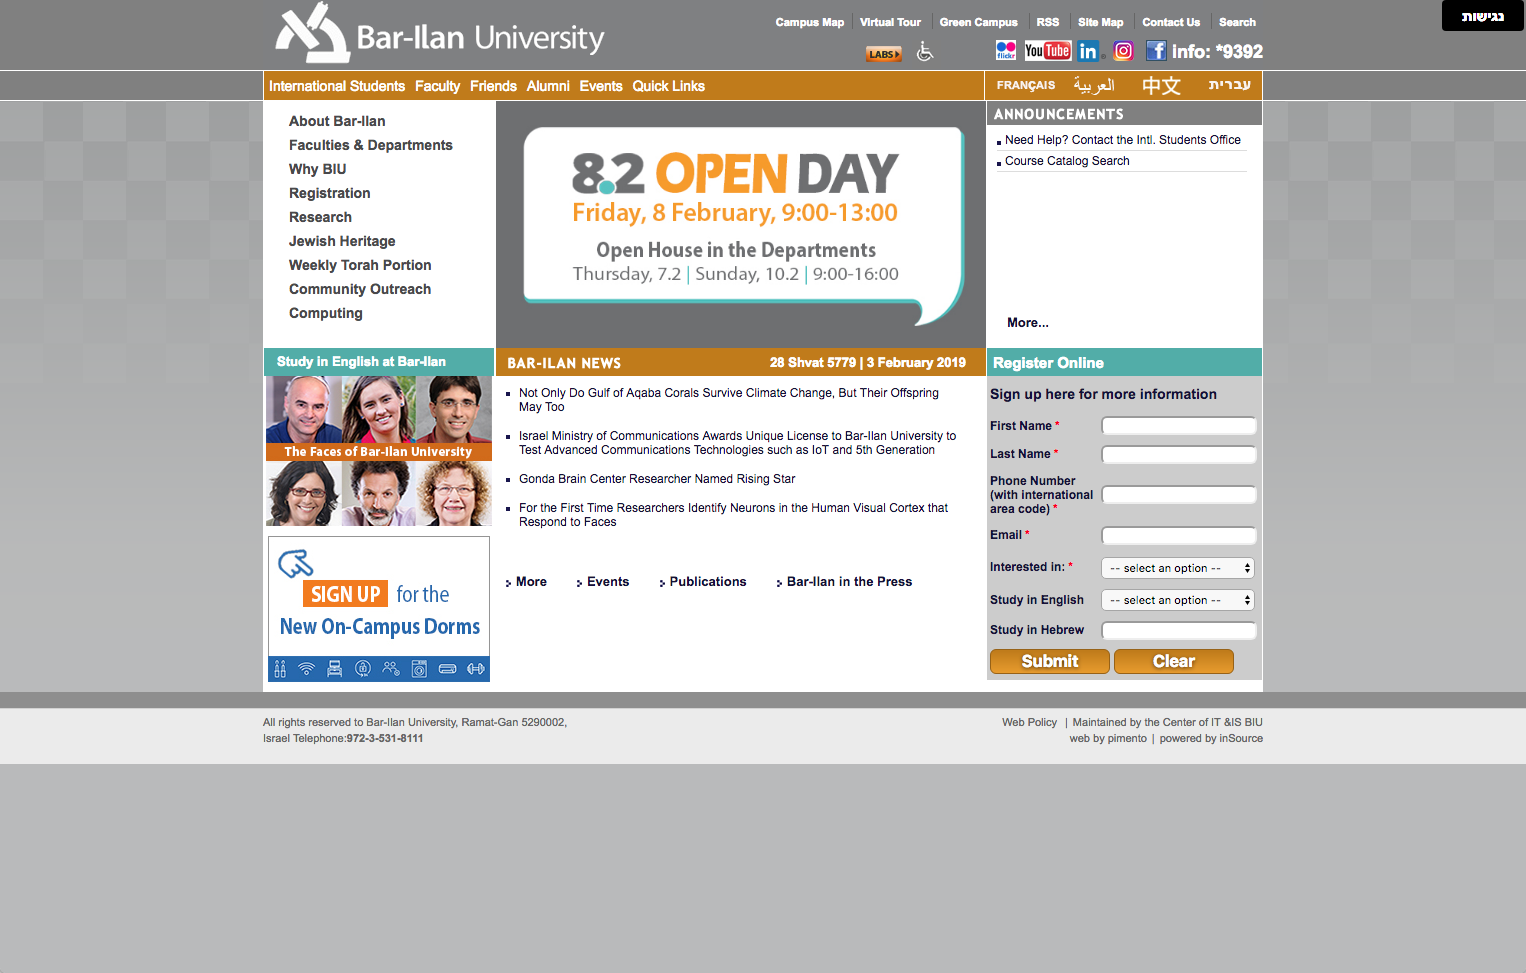Image resolution: width=1526 pixels, height=973 pixels.
Task: Open the Quick Links menu
Action: click(x=669, y=86)
